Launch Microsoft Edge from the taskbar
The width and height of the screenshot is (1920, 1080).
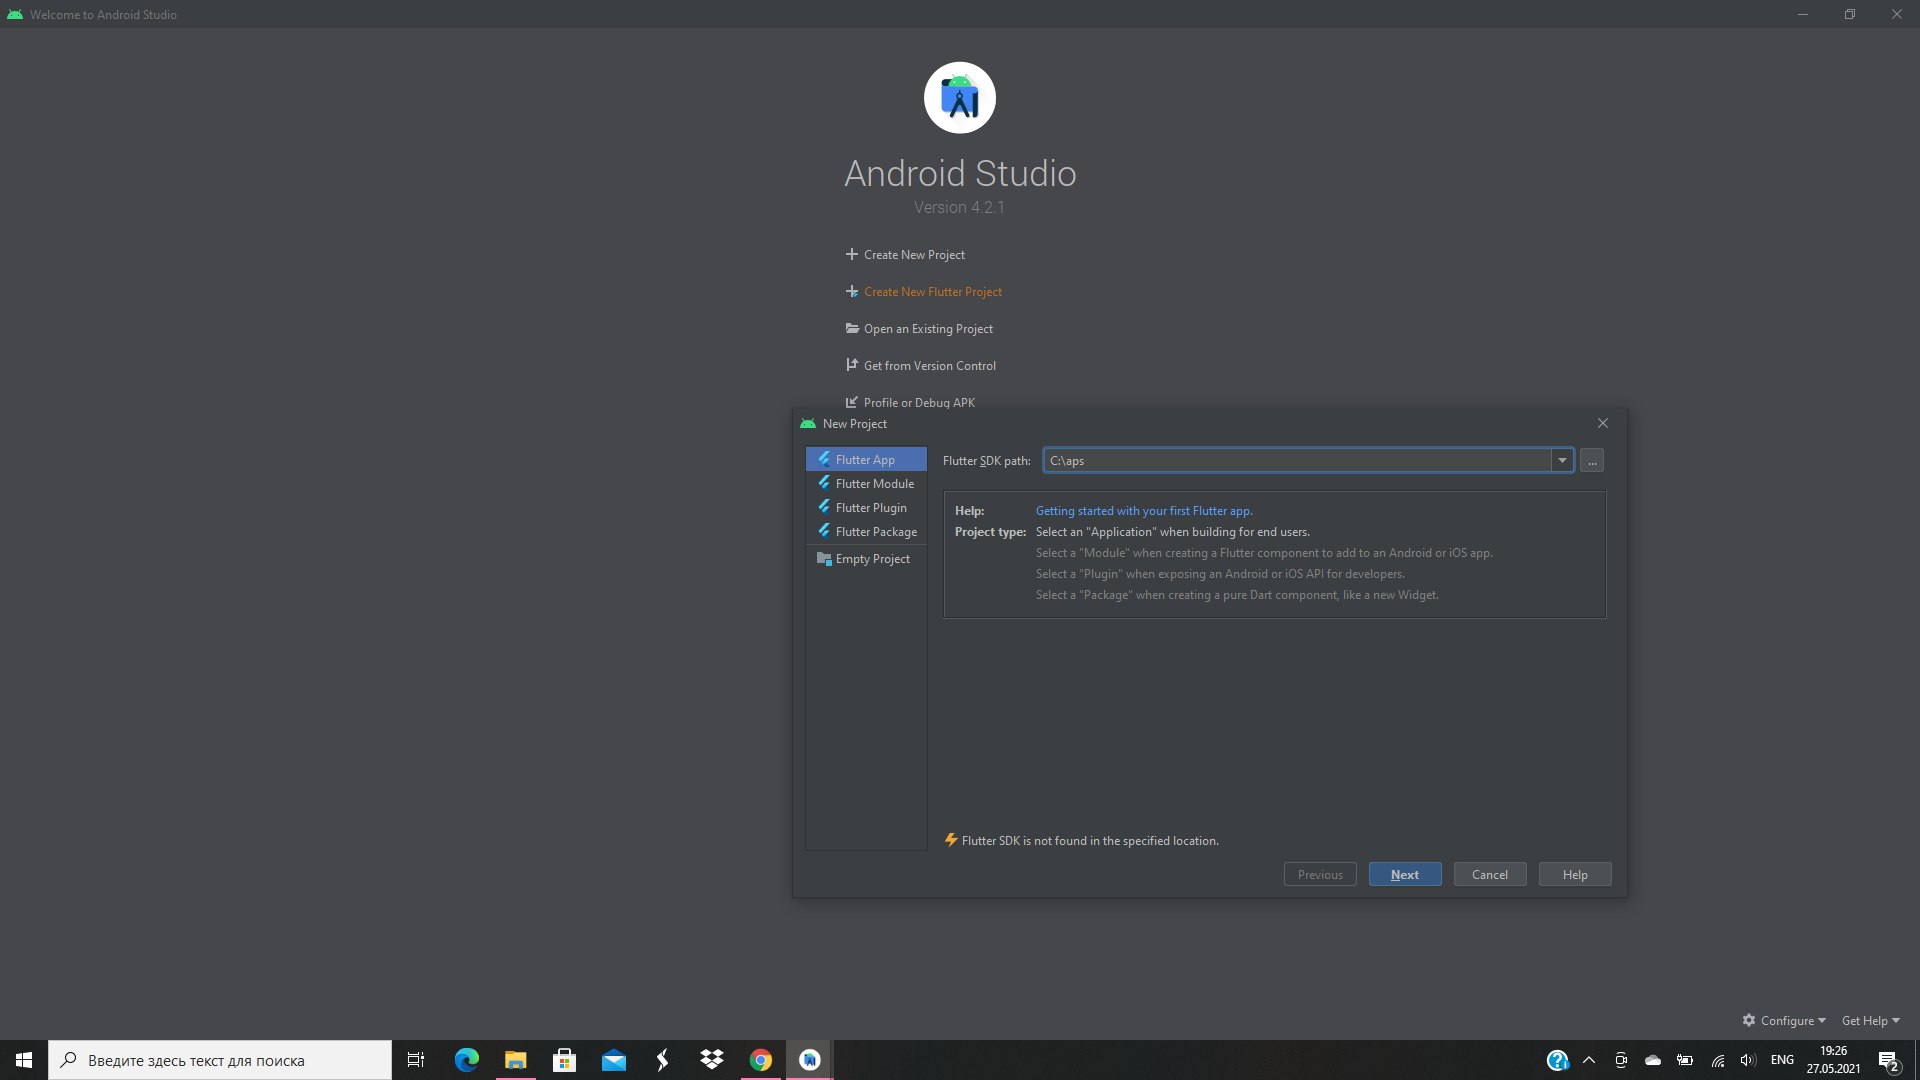coord(466,1060)
